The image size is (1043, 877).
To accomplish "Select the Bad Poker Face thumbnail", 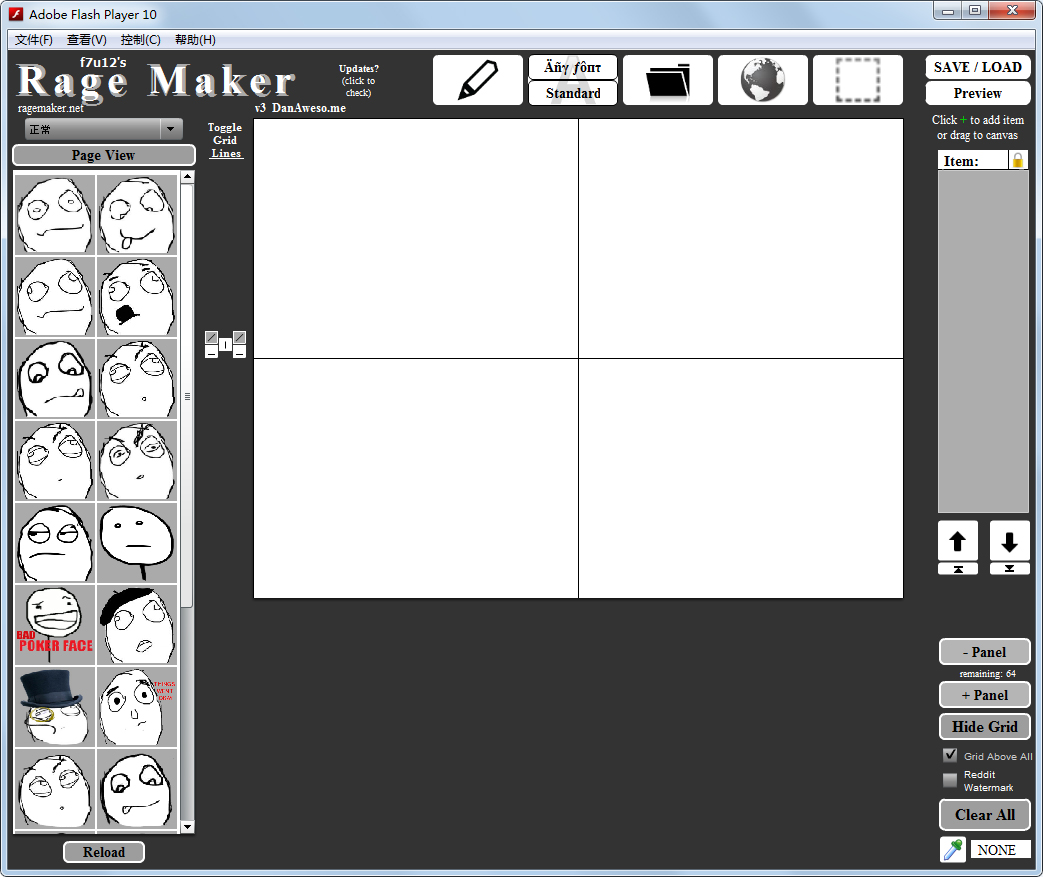I will click(x=55, y=624).
